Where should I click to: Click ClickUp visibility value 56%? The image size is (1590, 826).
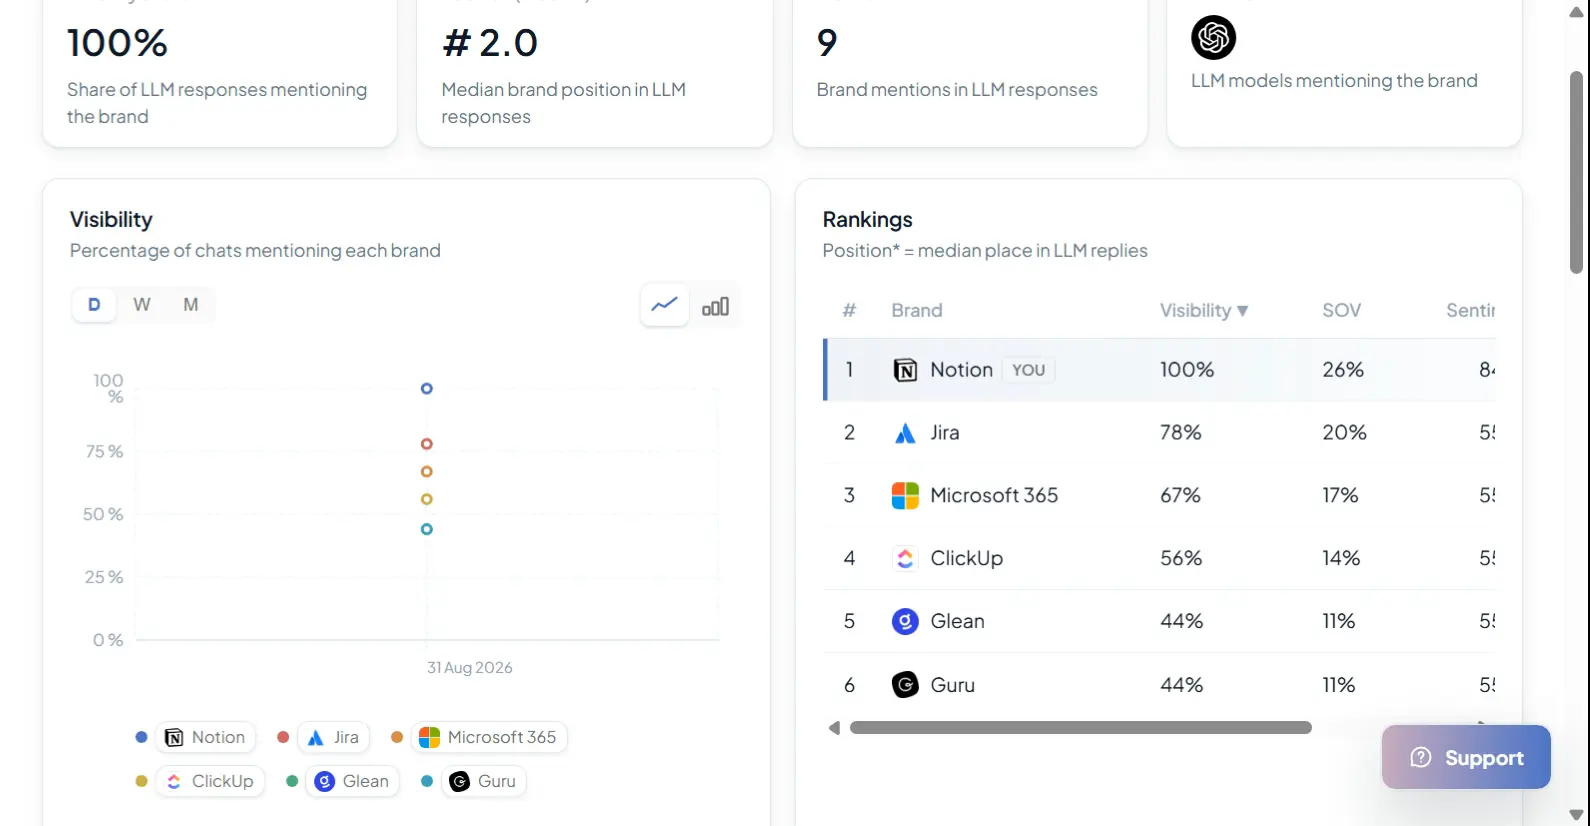pyautogui.click(x=1181, y=559)
